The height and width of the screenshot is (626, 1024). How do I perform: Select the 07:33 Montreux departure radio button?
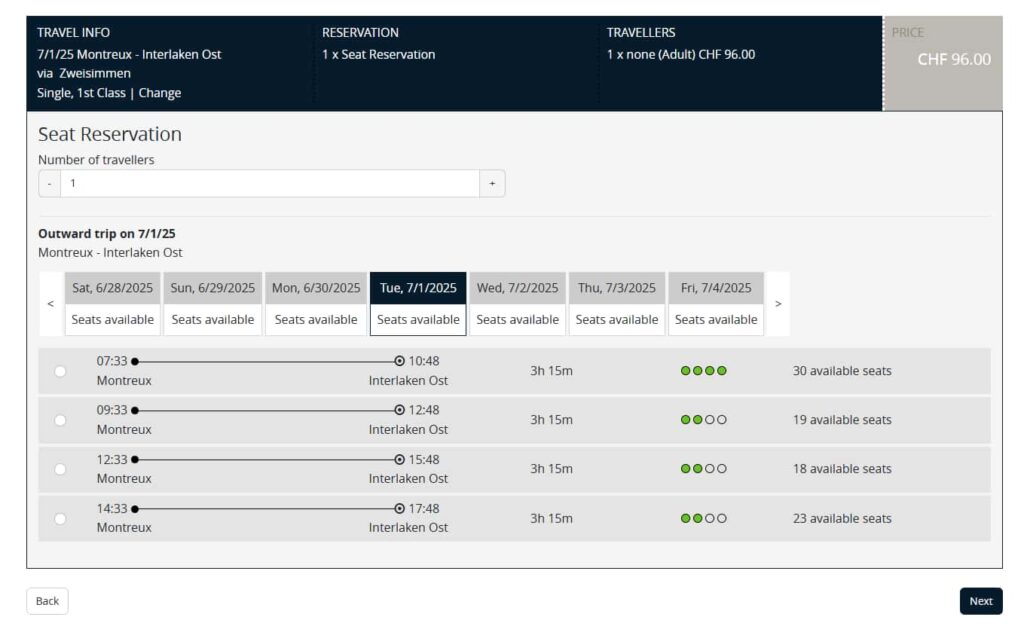(x=60, y=371)
